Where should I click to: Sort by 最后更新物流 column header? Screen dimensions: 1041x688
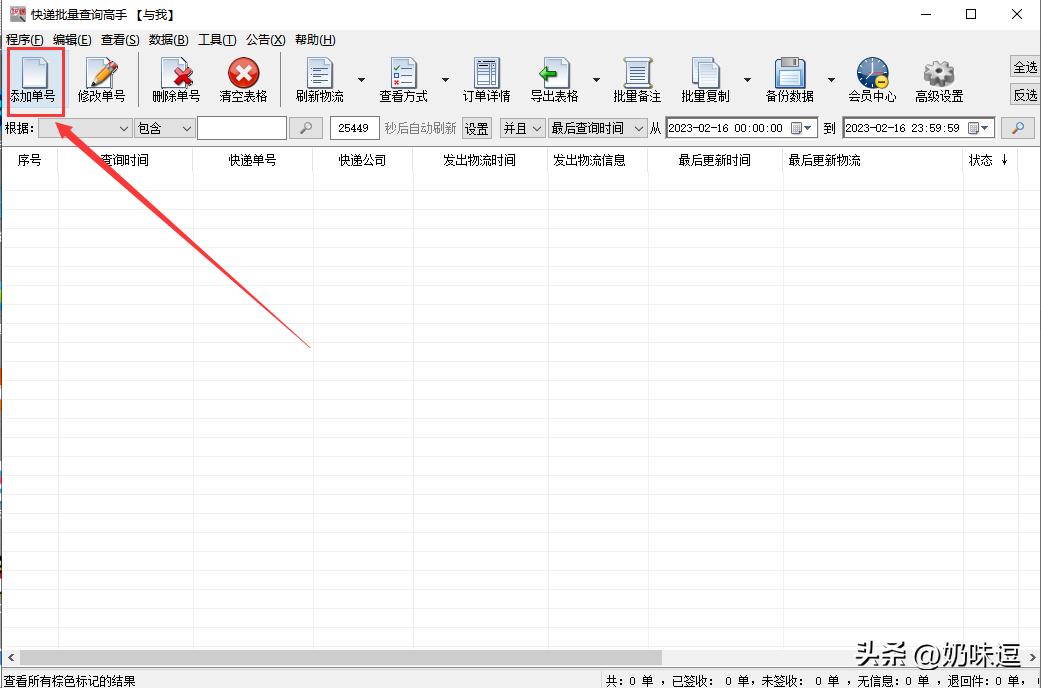click(x=873, y=160)
